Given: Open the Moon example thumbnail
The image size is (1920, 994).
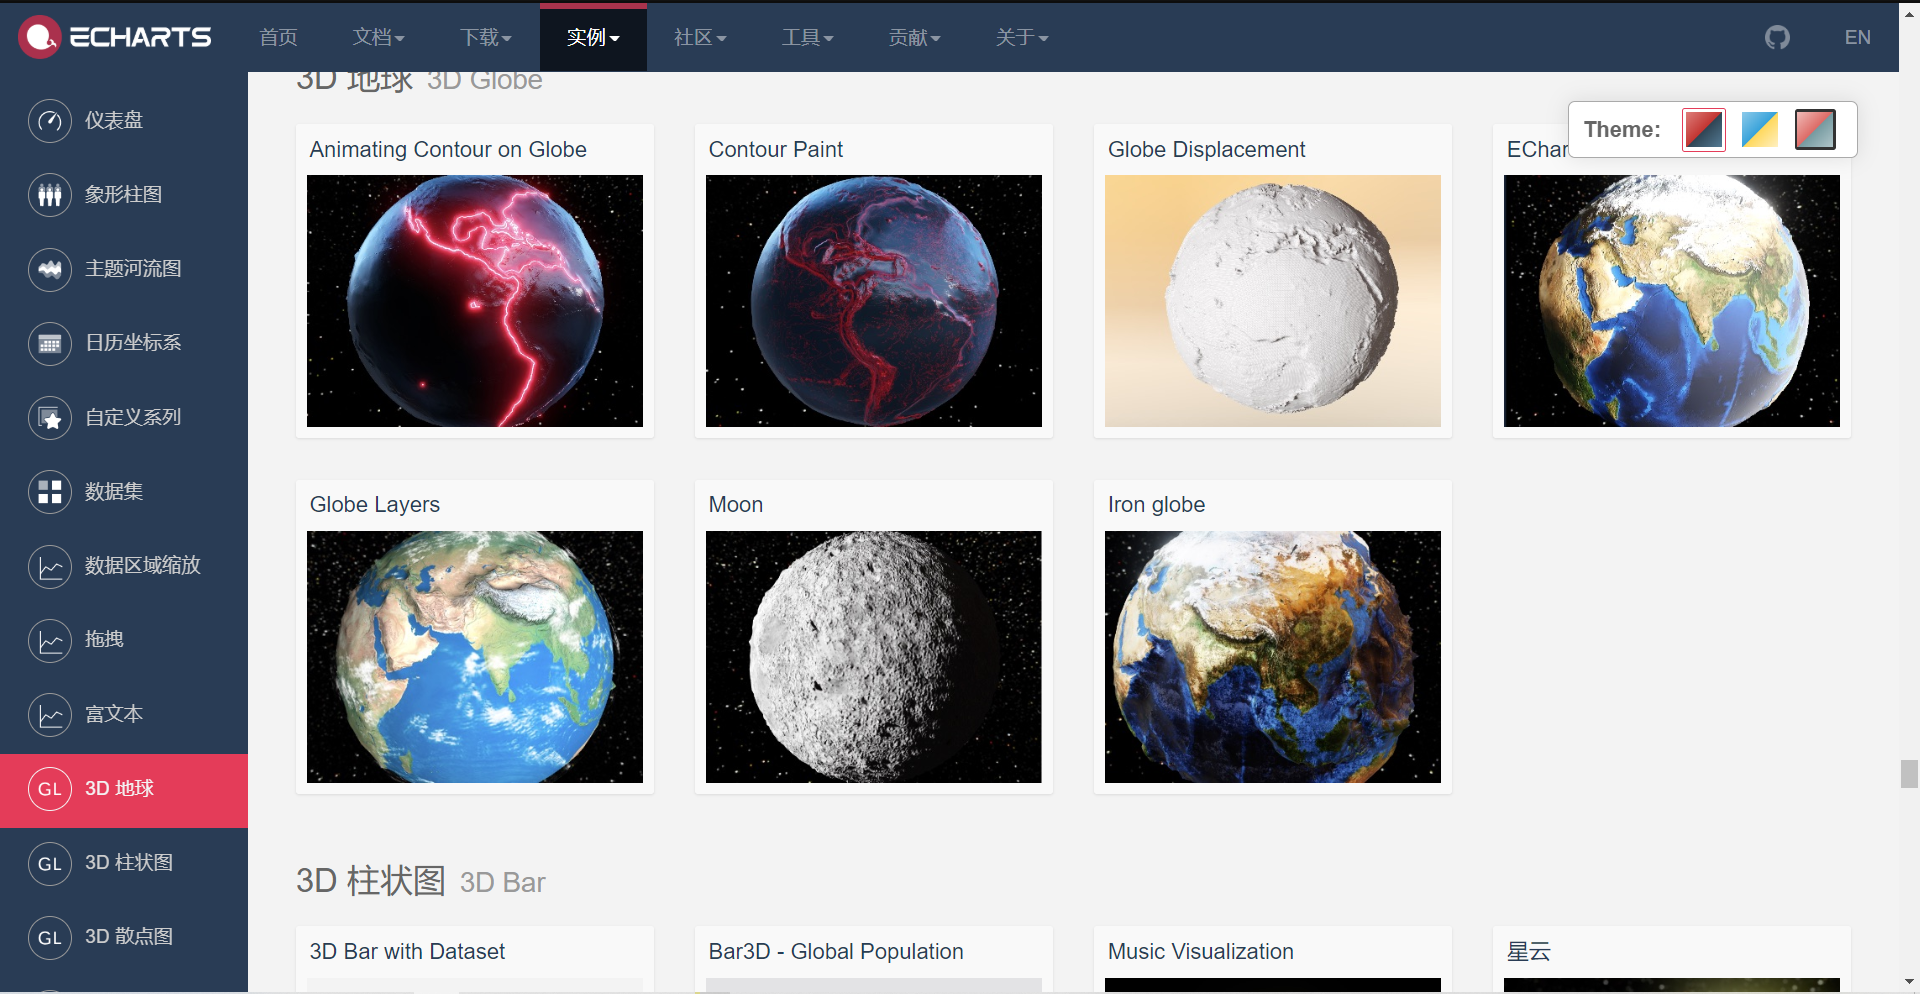Looking at the screenshot, I should pyautogui.click(x=874, y=657).
